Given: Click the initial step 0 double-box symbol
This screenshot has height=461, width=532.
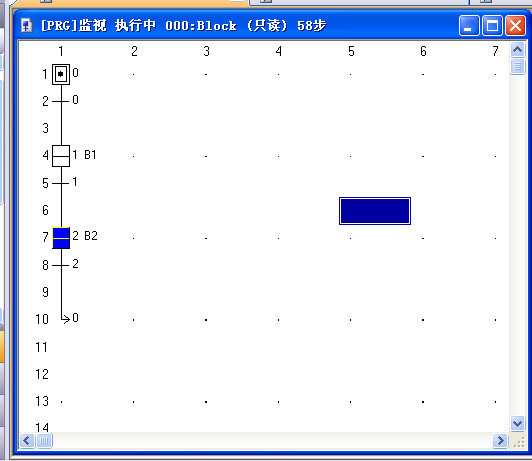Looking at the screenshot, I should coord(61,74).
